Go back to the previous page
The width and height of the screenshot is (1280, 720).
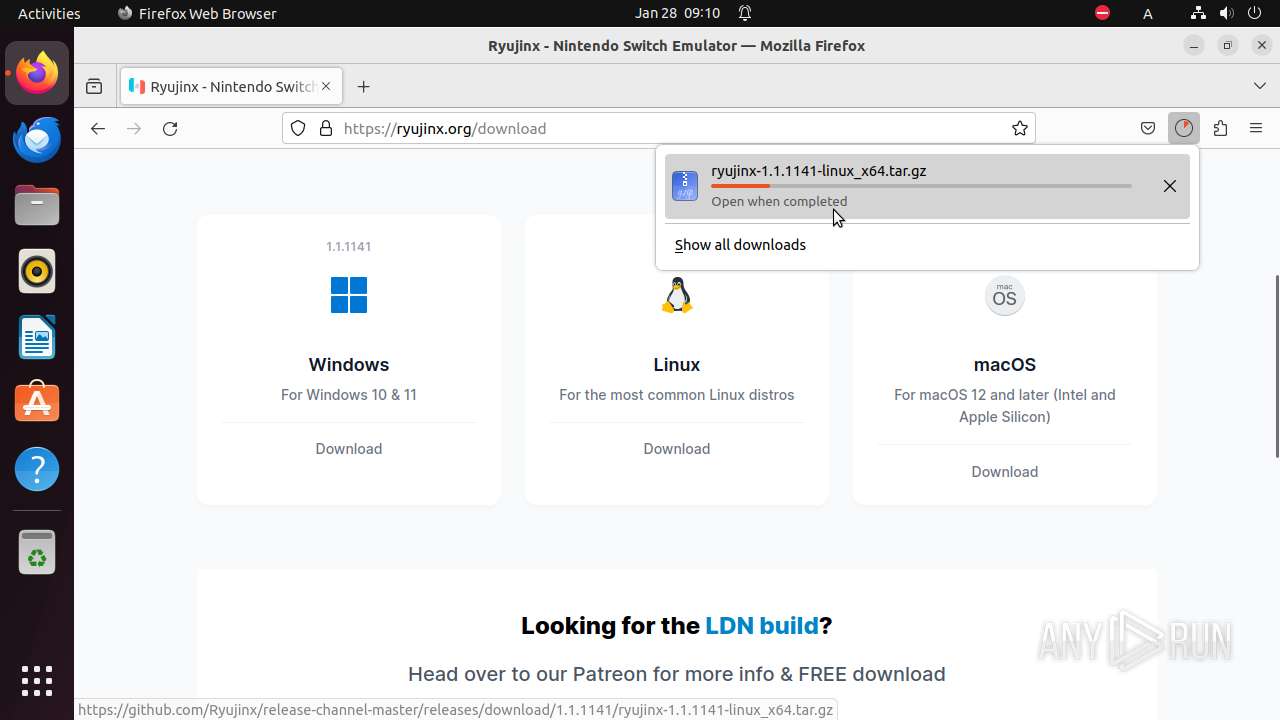point(97,128)
